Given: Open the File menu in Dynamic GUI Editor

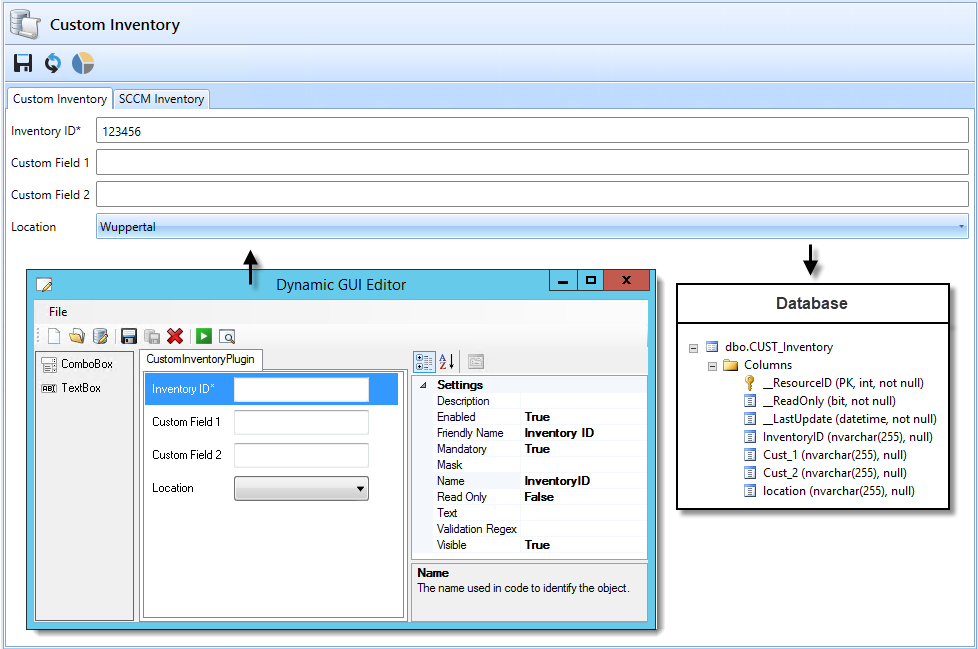Looking at the screenshot, I should [x=58, y=312].
